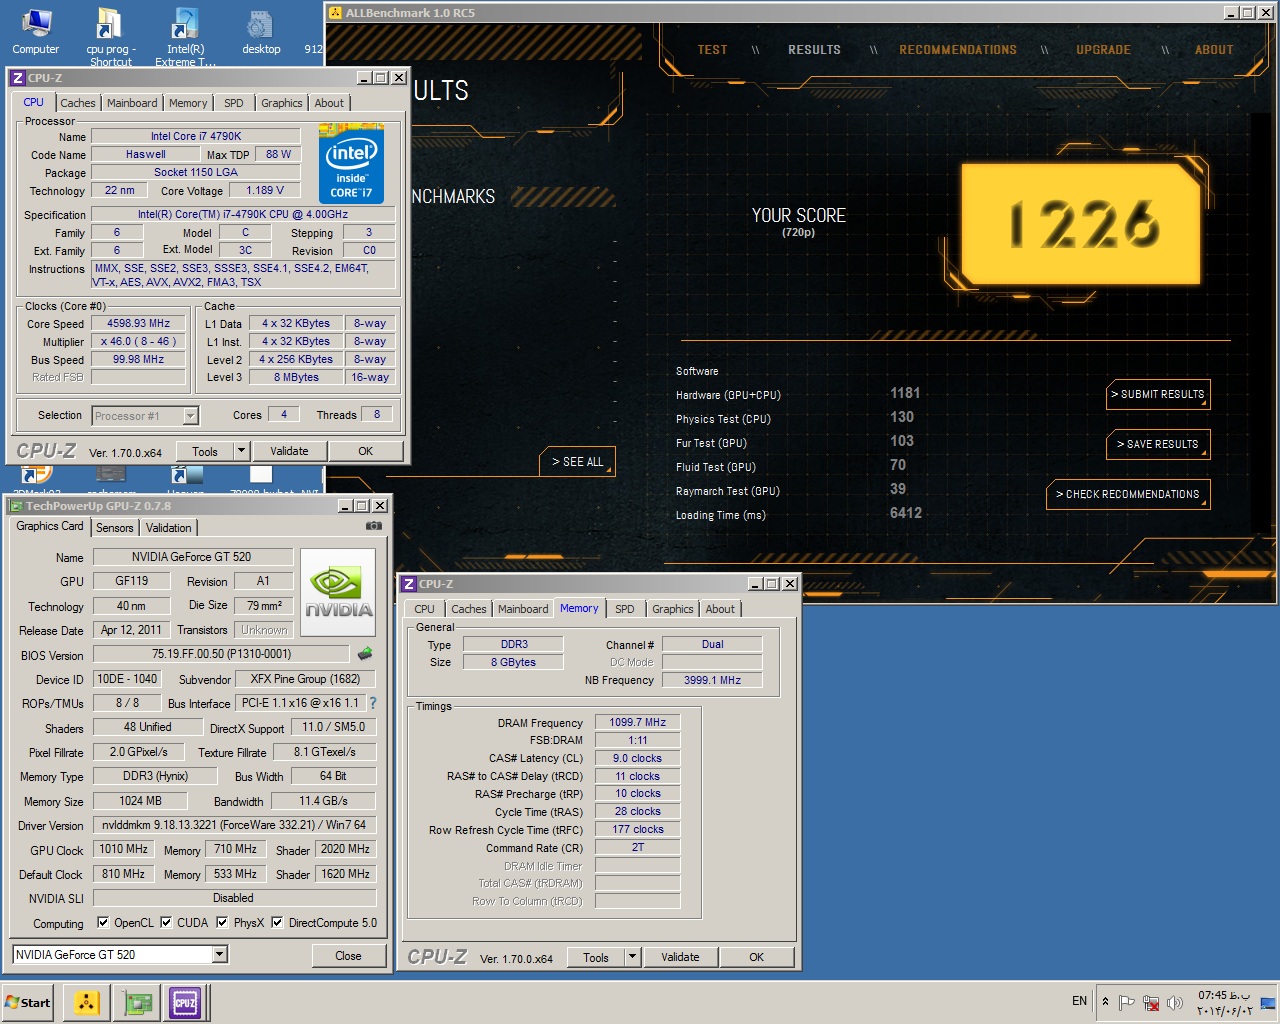
Task: Click the GPU-Z screenshot camera icon
Action: 373,526
